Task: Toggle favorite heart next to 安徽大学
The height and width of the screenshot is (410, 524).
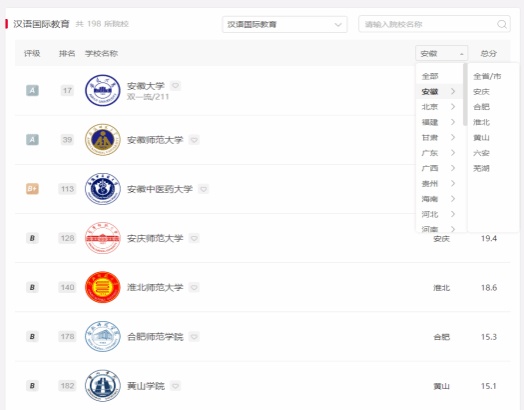Action: [175, 86]
